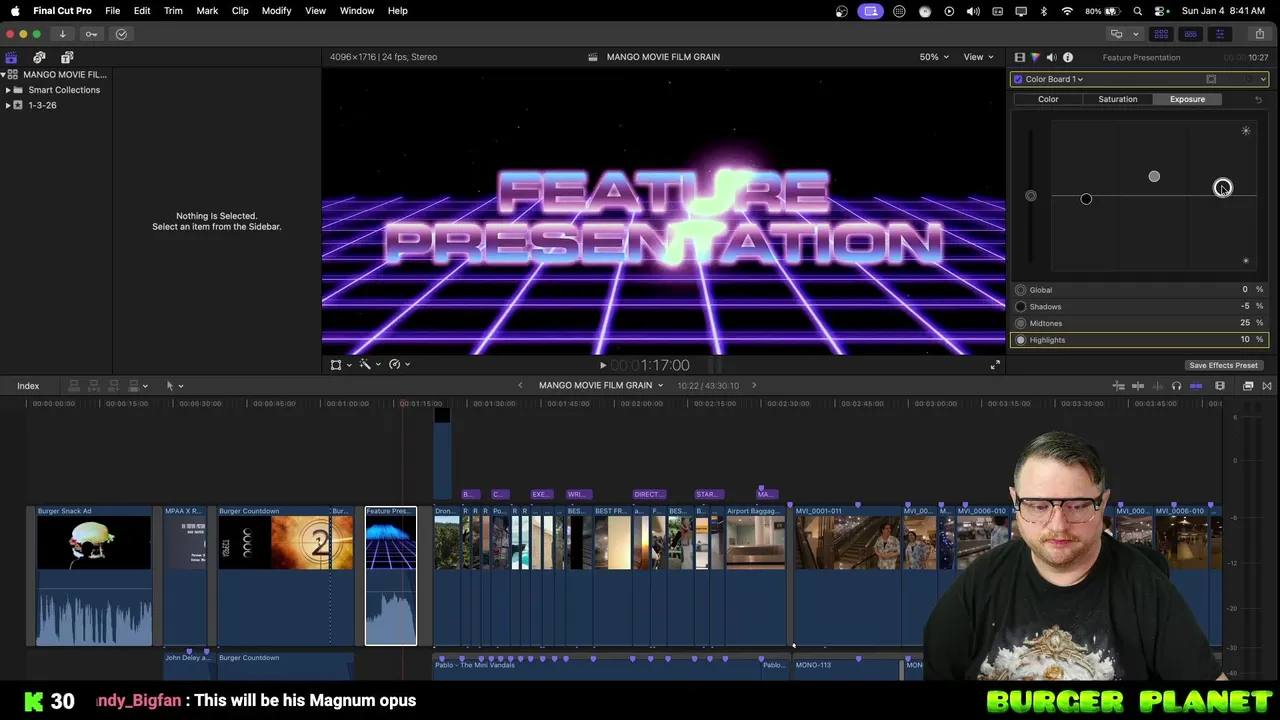The height and width of the screenshot is (720, 1280).
Task: Toggle the timeline snapping icon
Action: (1196, 386)
